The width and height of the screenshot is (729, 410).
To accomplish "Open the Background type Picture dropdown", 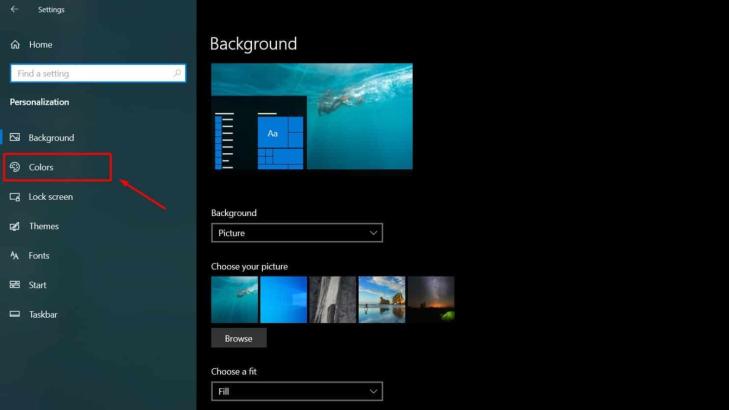I will tap(297, 233).
